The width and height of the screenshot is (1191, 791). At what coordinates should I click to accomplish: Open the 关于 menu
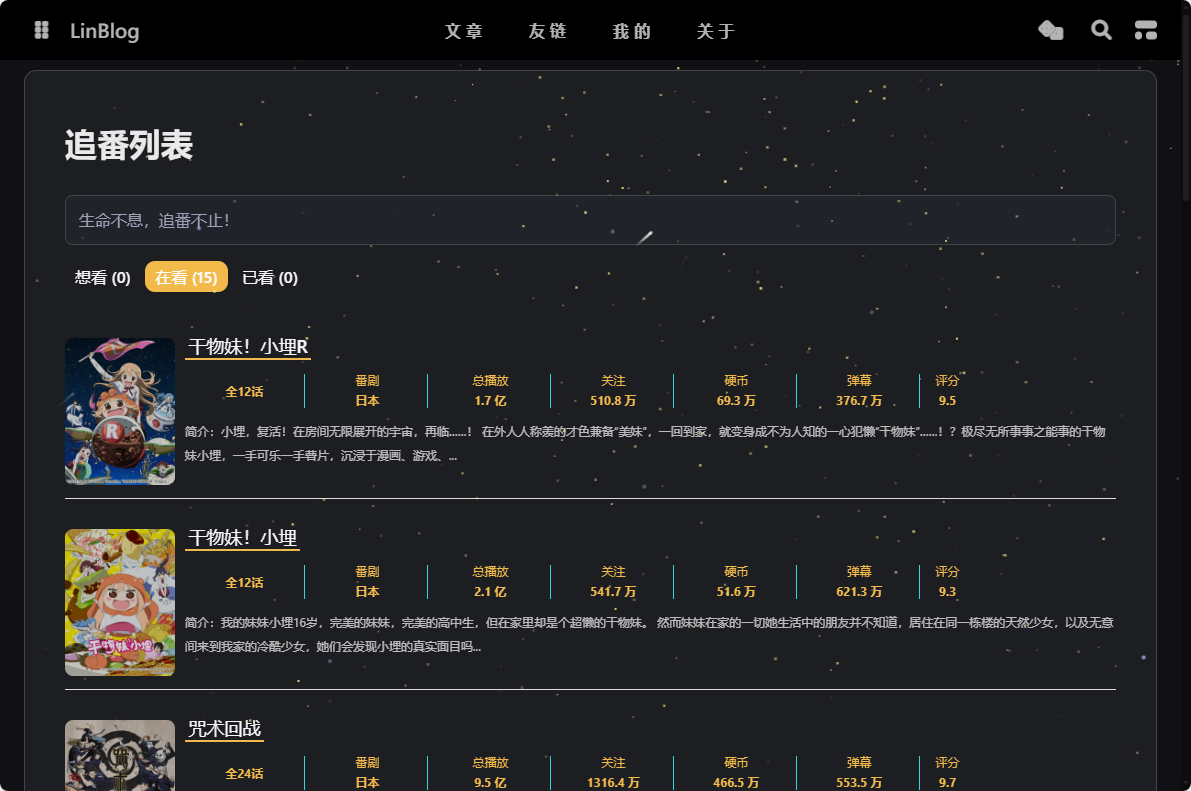point(716,31)
